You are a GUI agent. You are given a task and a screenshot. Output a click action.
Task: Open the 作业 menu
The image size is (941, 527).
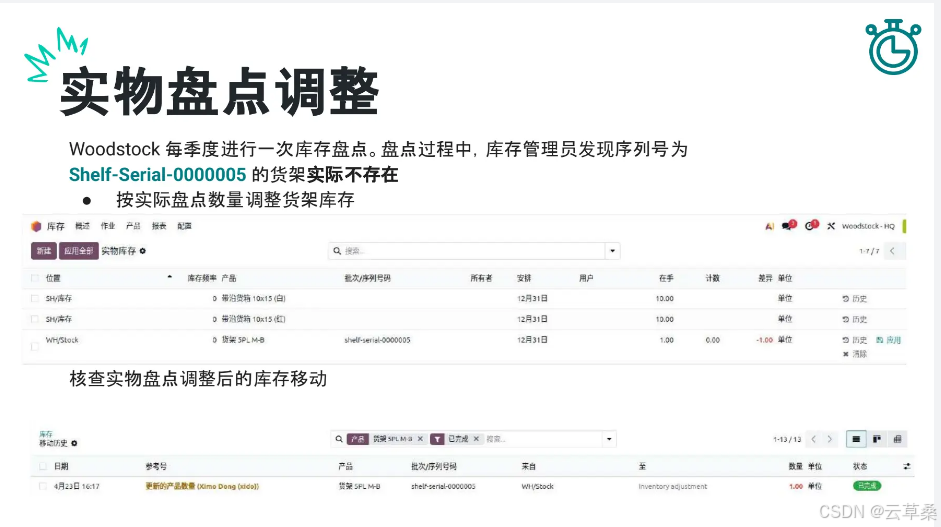coord(108,226)
